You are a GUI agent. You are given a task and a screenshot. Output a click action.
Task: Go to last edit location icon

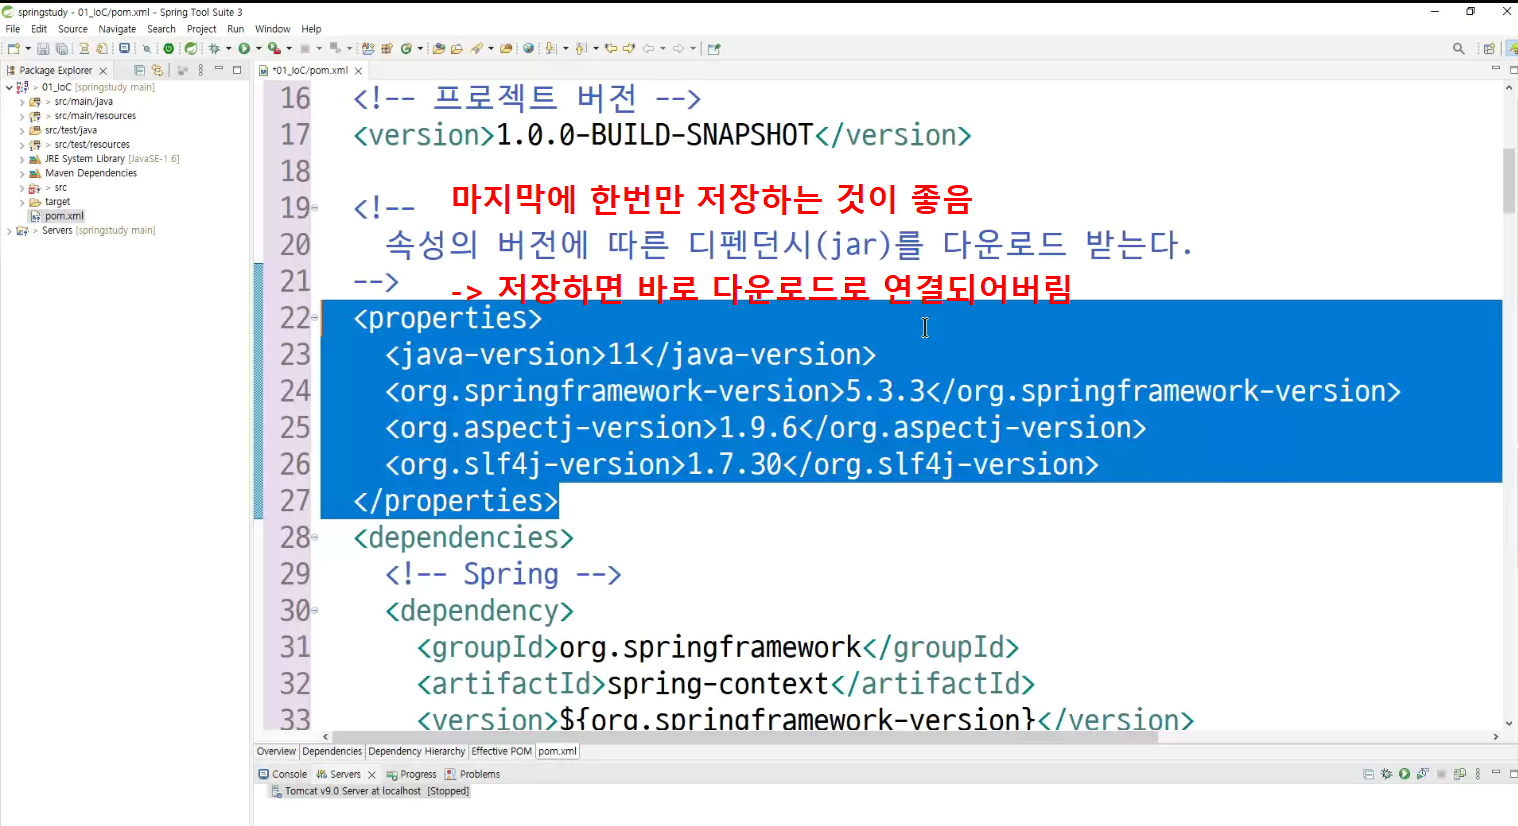(610, 48)
